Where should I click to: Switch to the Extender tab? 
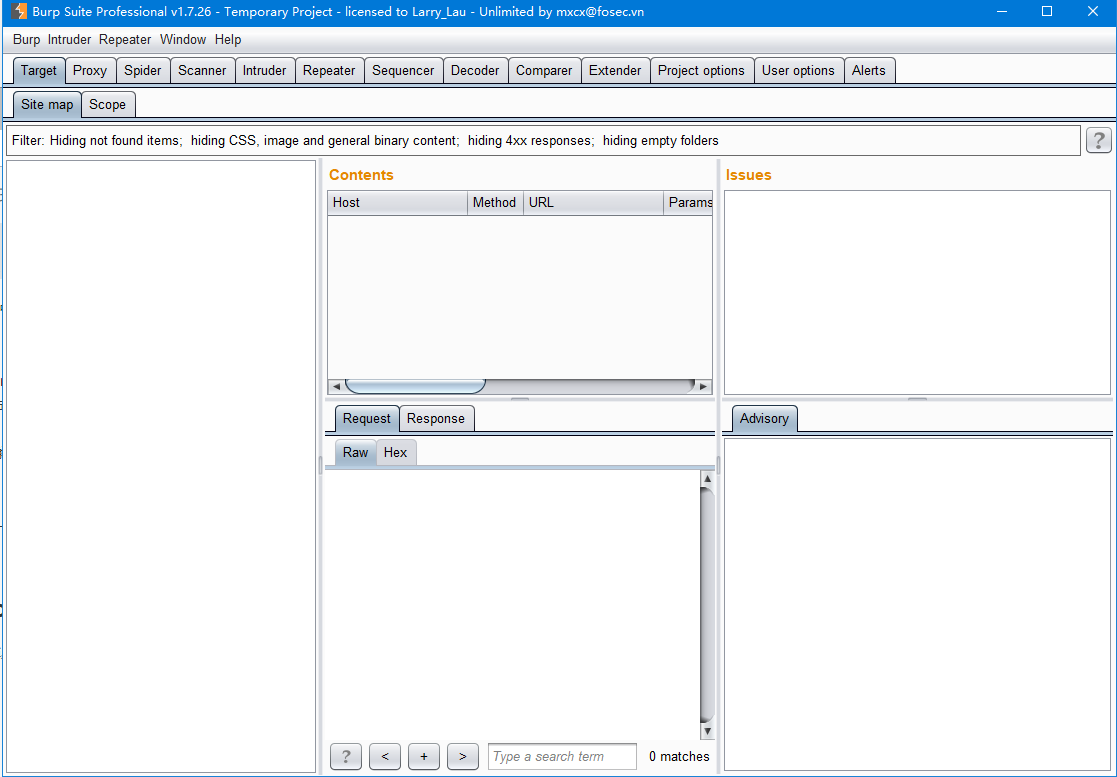click(x=615, y=71)
